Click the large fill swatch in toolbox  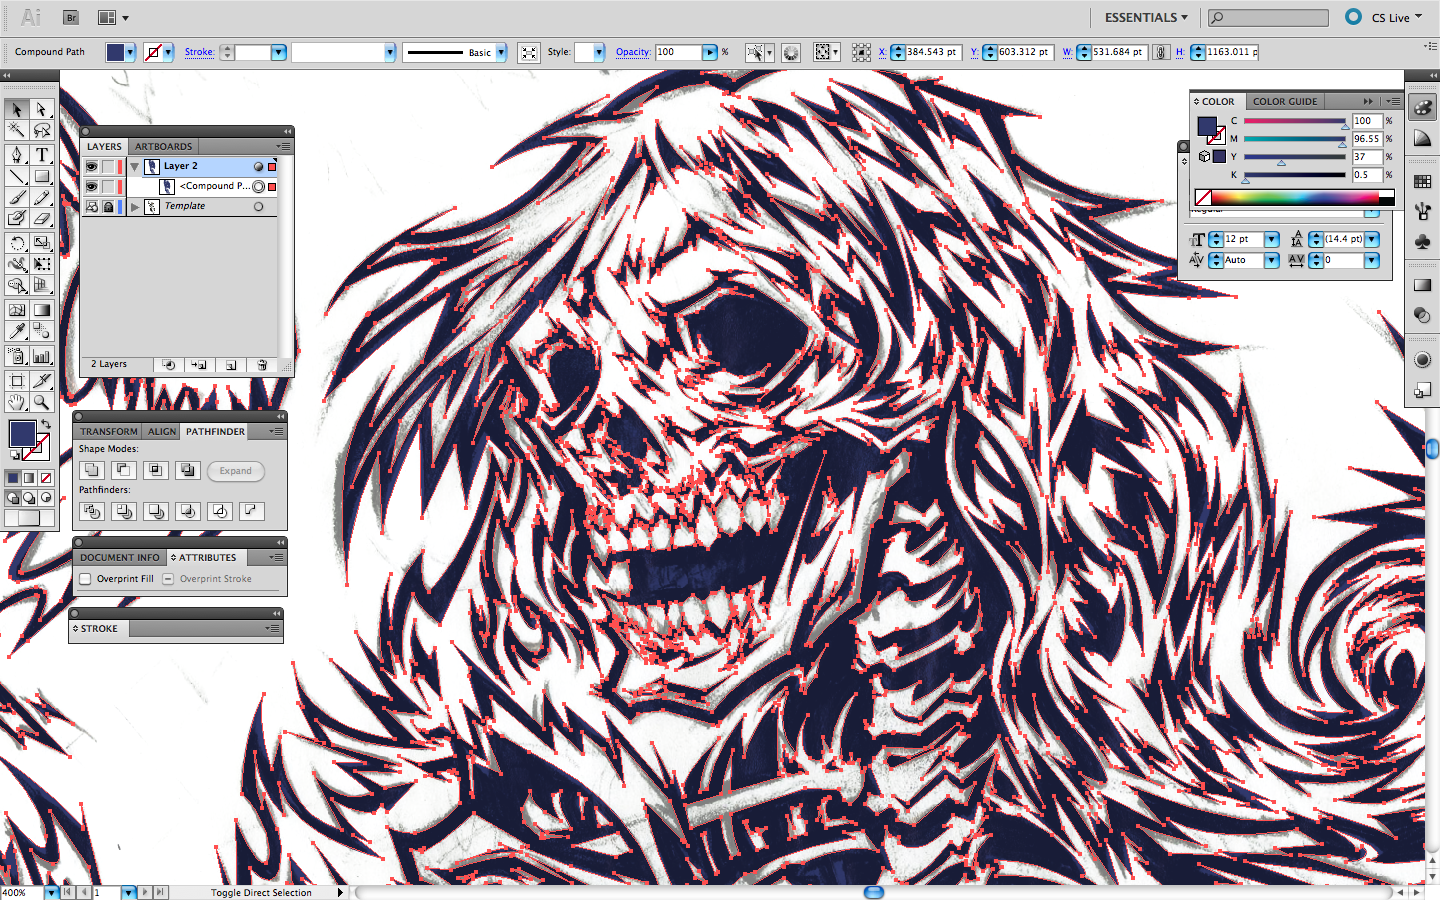coord(22,434)
